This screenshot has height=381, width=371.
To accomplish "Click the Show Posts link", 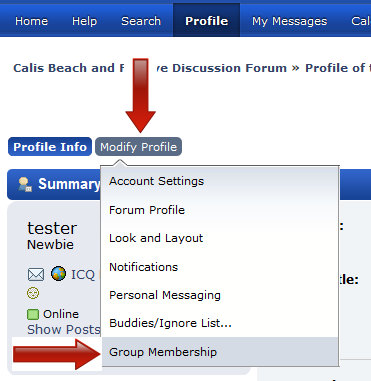I will pos(64,330).
